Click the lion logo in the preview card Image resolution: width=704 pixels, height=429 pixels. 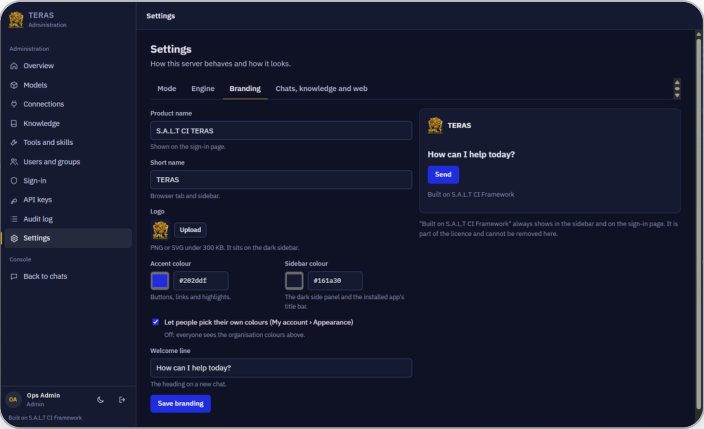point(435,125)
